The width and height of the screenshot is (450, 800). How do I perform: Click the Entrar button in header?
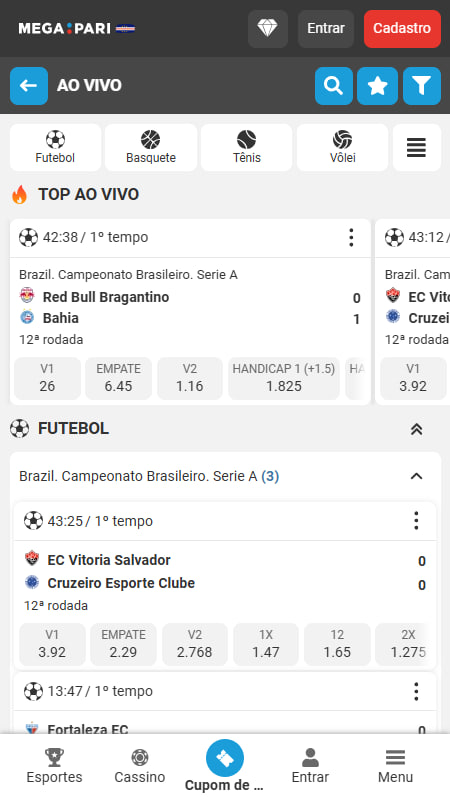tap(326, 29)
